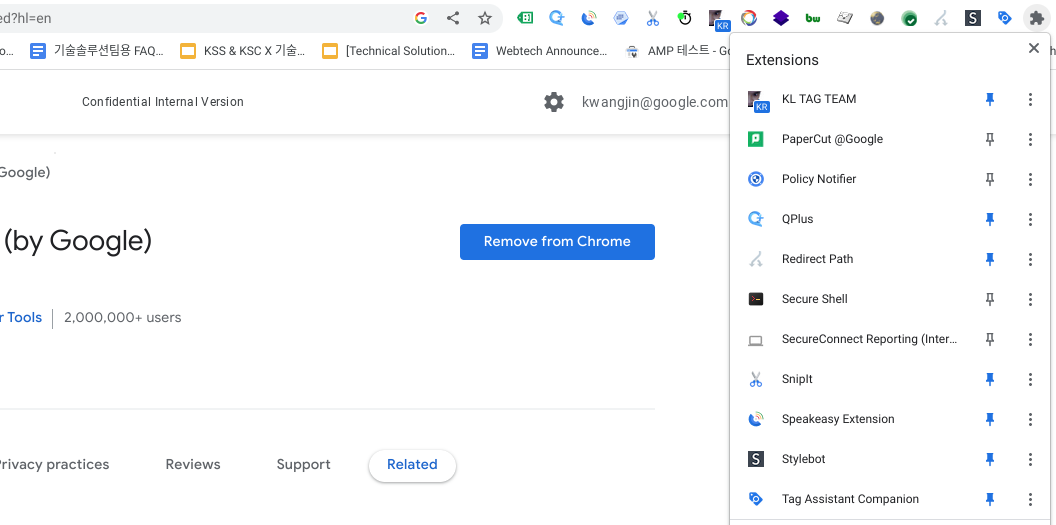Open the [Technical Solution bookmark
Viewport: 1056px width, 525px height.
pyautogui.click(x=389, y=50)
